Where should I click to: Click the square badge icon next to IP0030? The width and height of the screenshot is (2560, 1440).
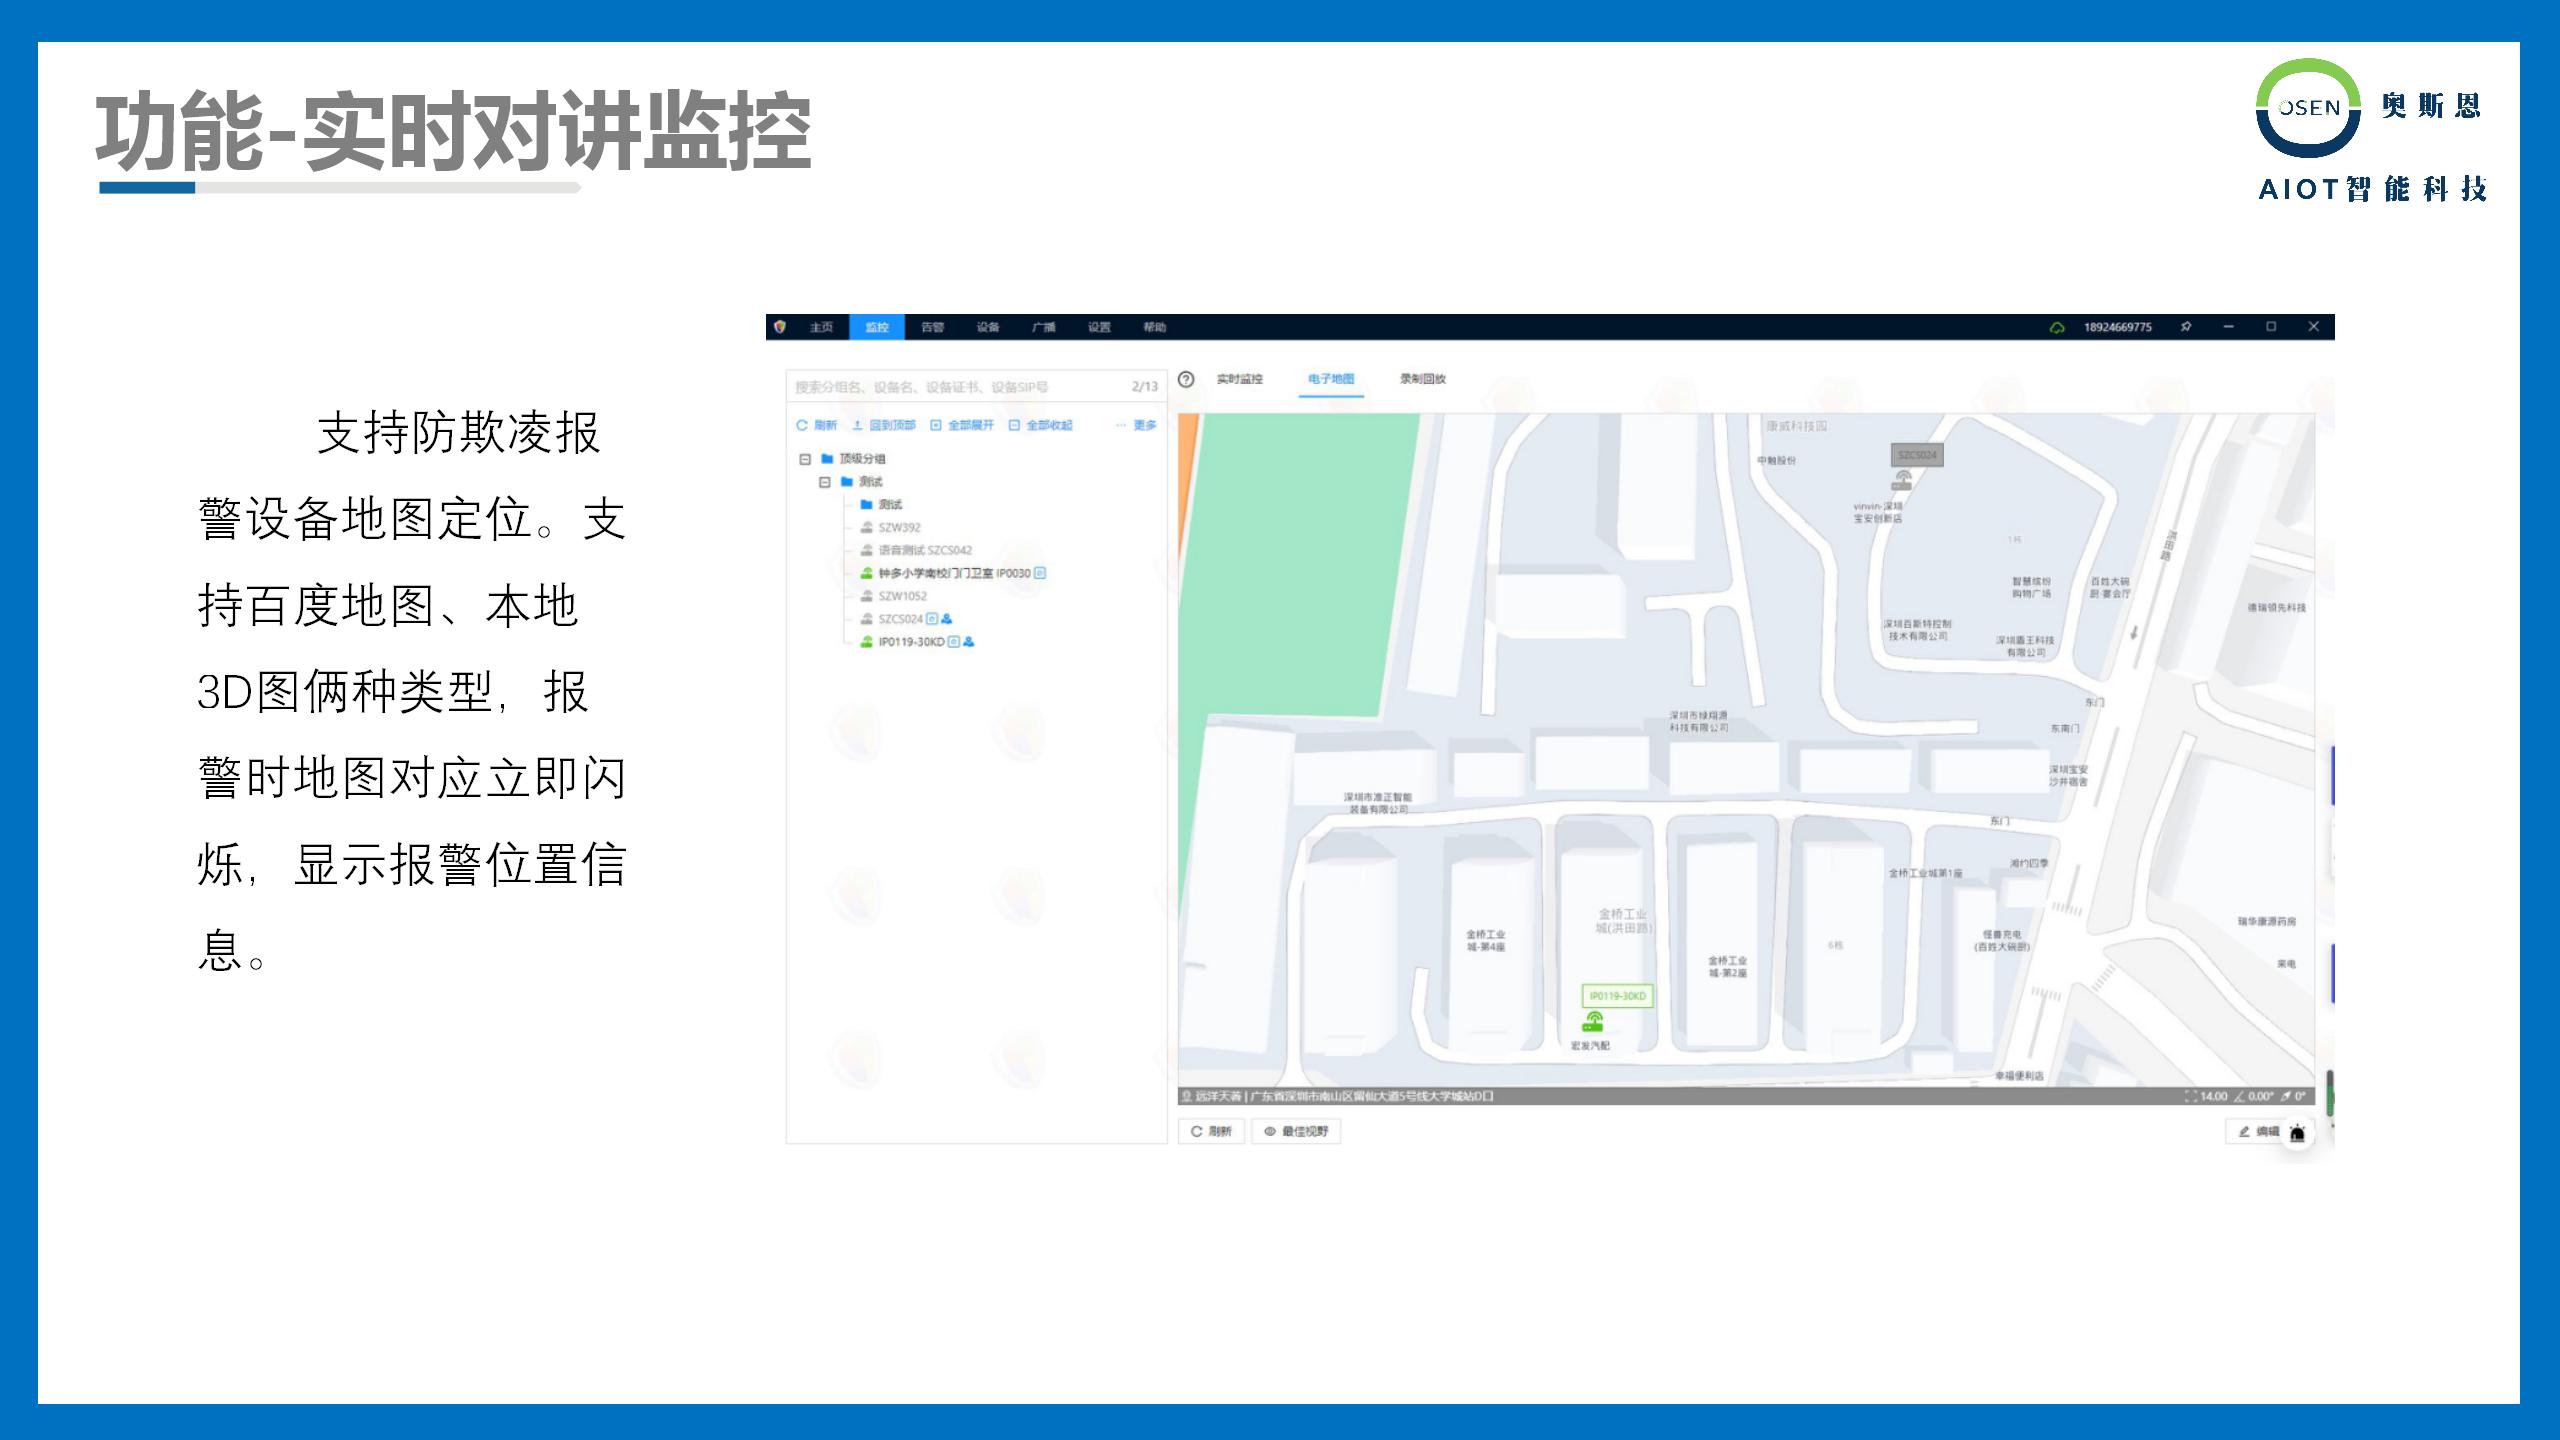pos(1040,573)
